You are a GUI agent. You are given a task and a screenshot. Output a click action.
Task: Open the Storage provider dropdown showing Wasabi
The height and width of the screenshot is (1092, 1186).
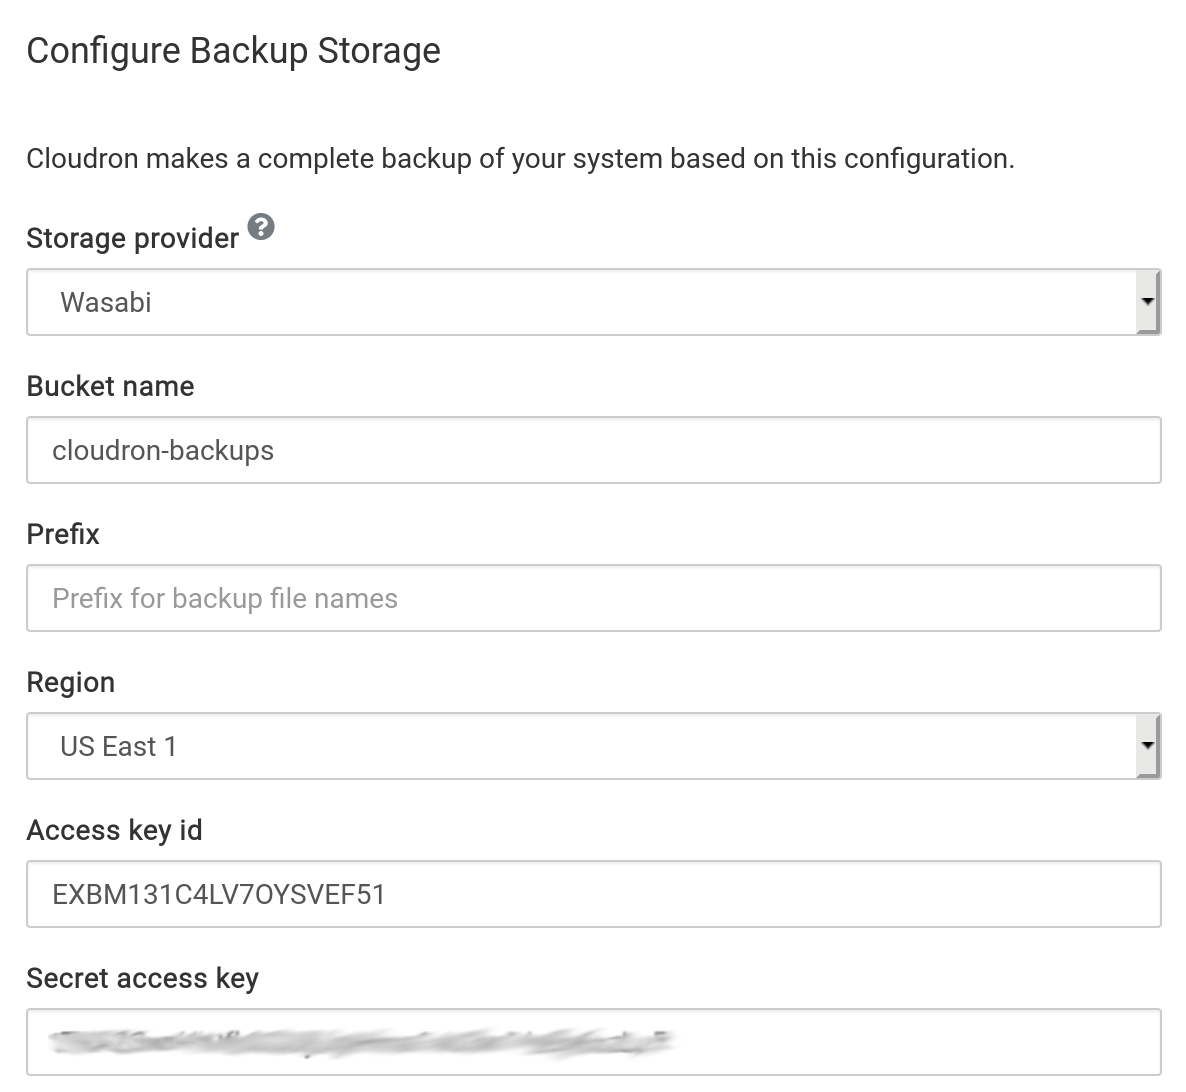point(580,302)
